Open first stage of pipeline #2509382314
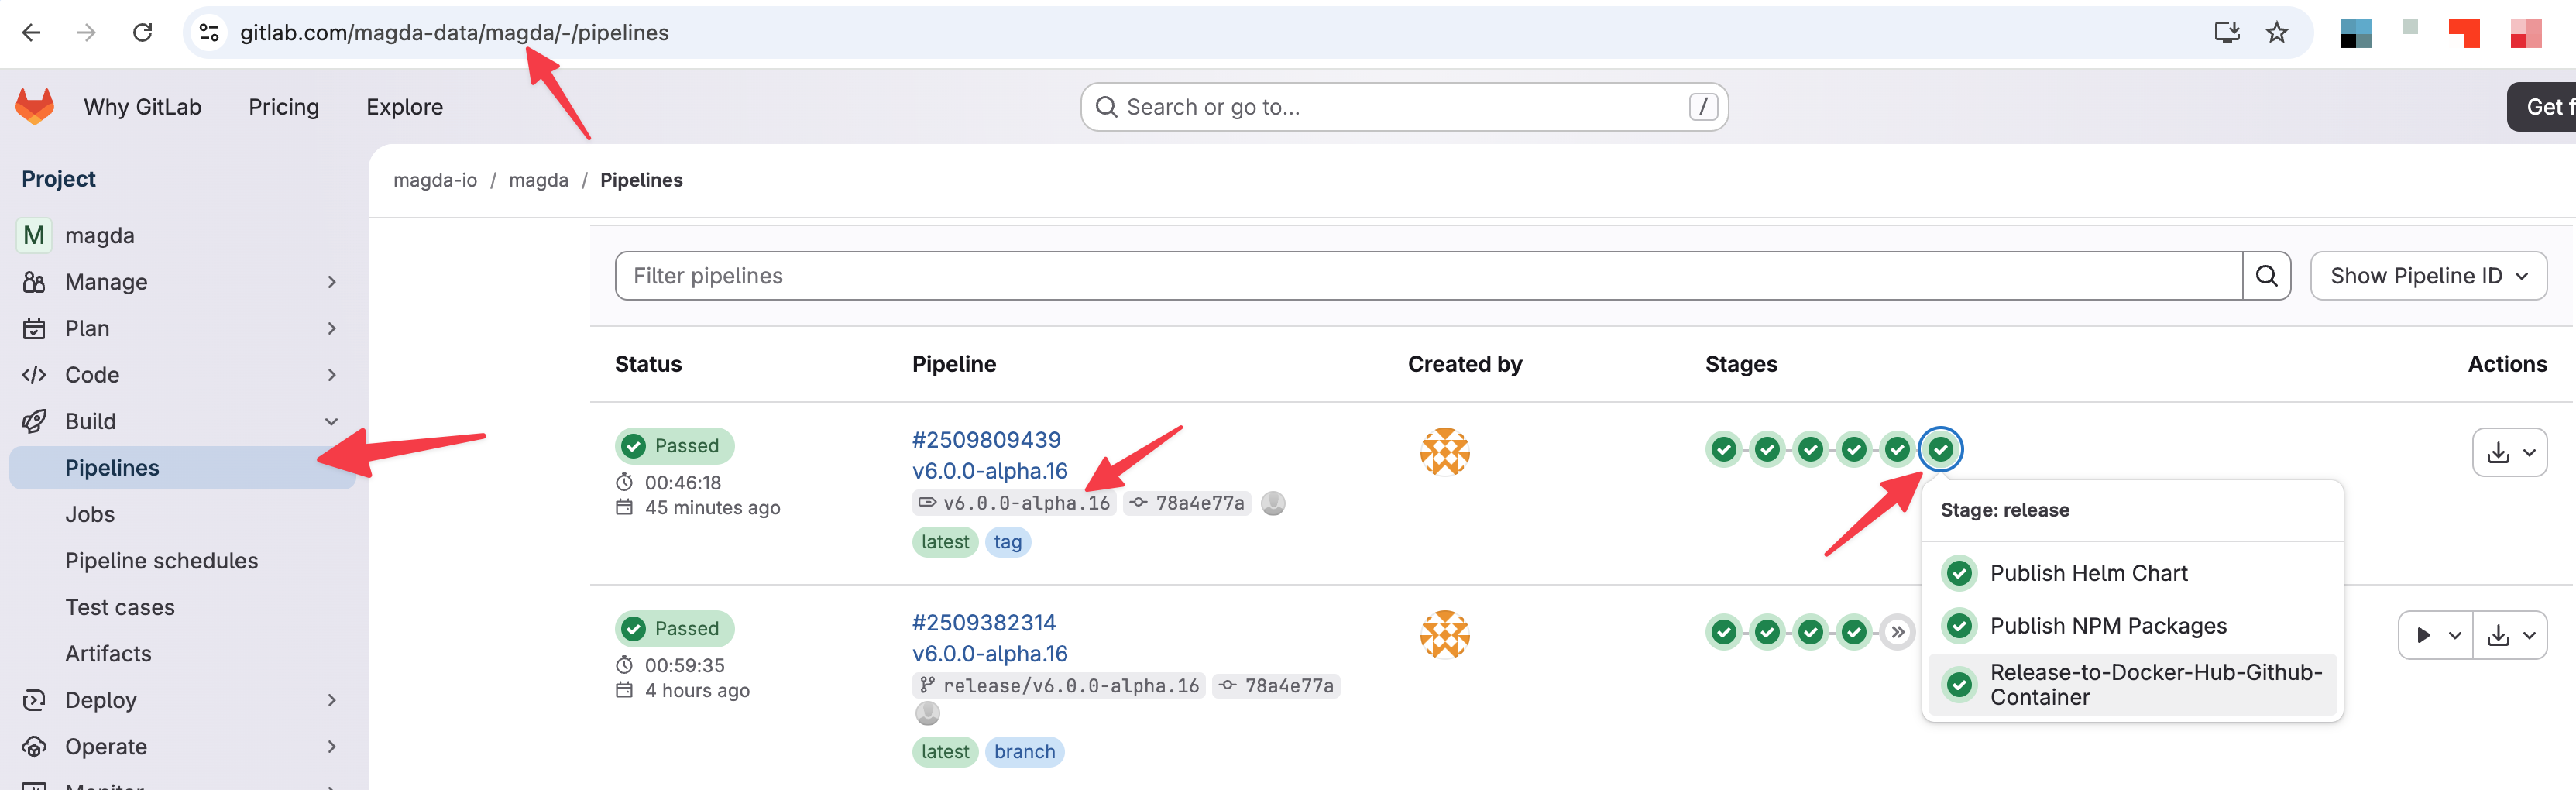The width and height of the screenshot is (2576, 790). pyautogui.click(x=1724, y=632)
